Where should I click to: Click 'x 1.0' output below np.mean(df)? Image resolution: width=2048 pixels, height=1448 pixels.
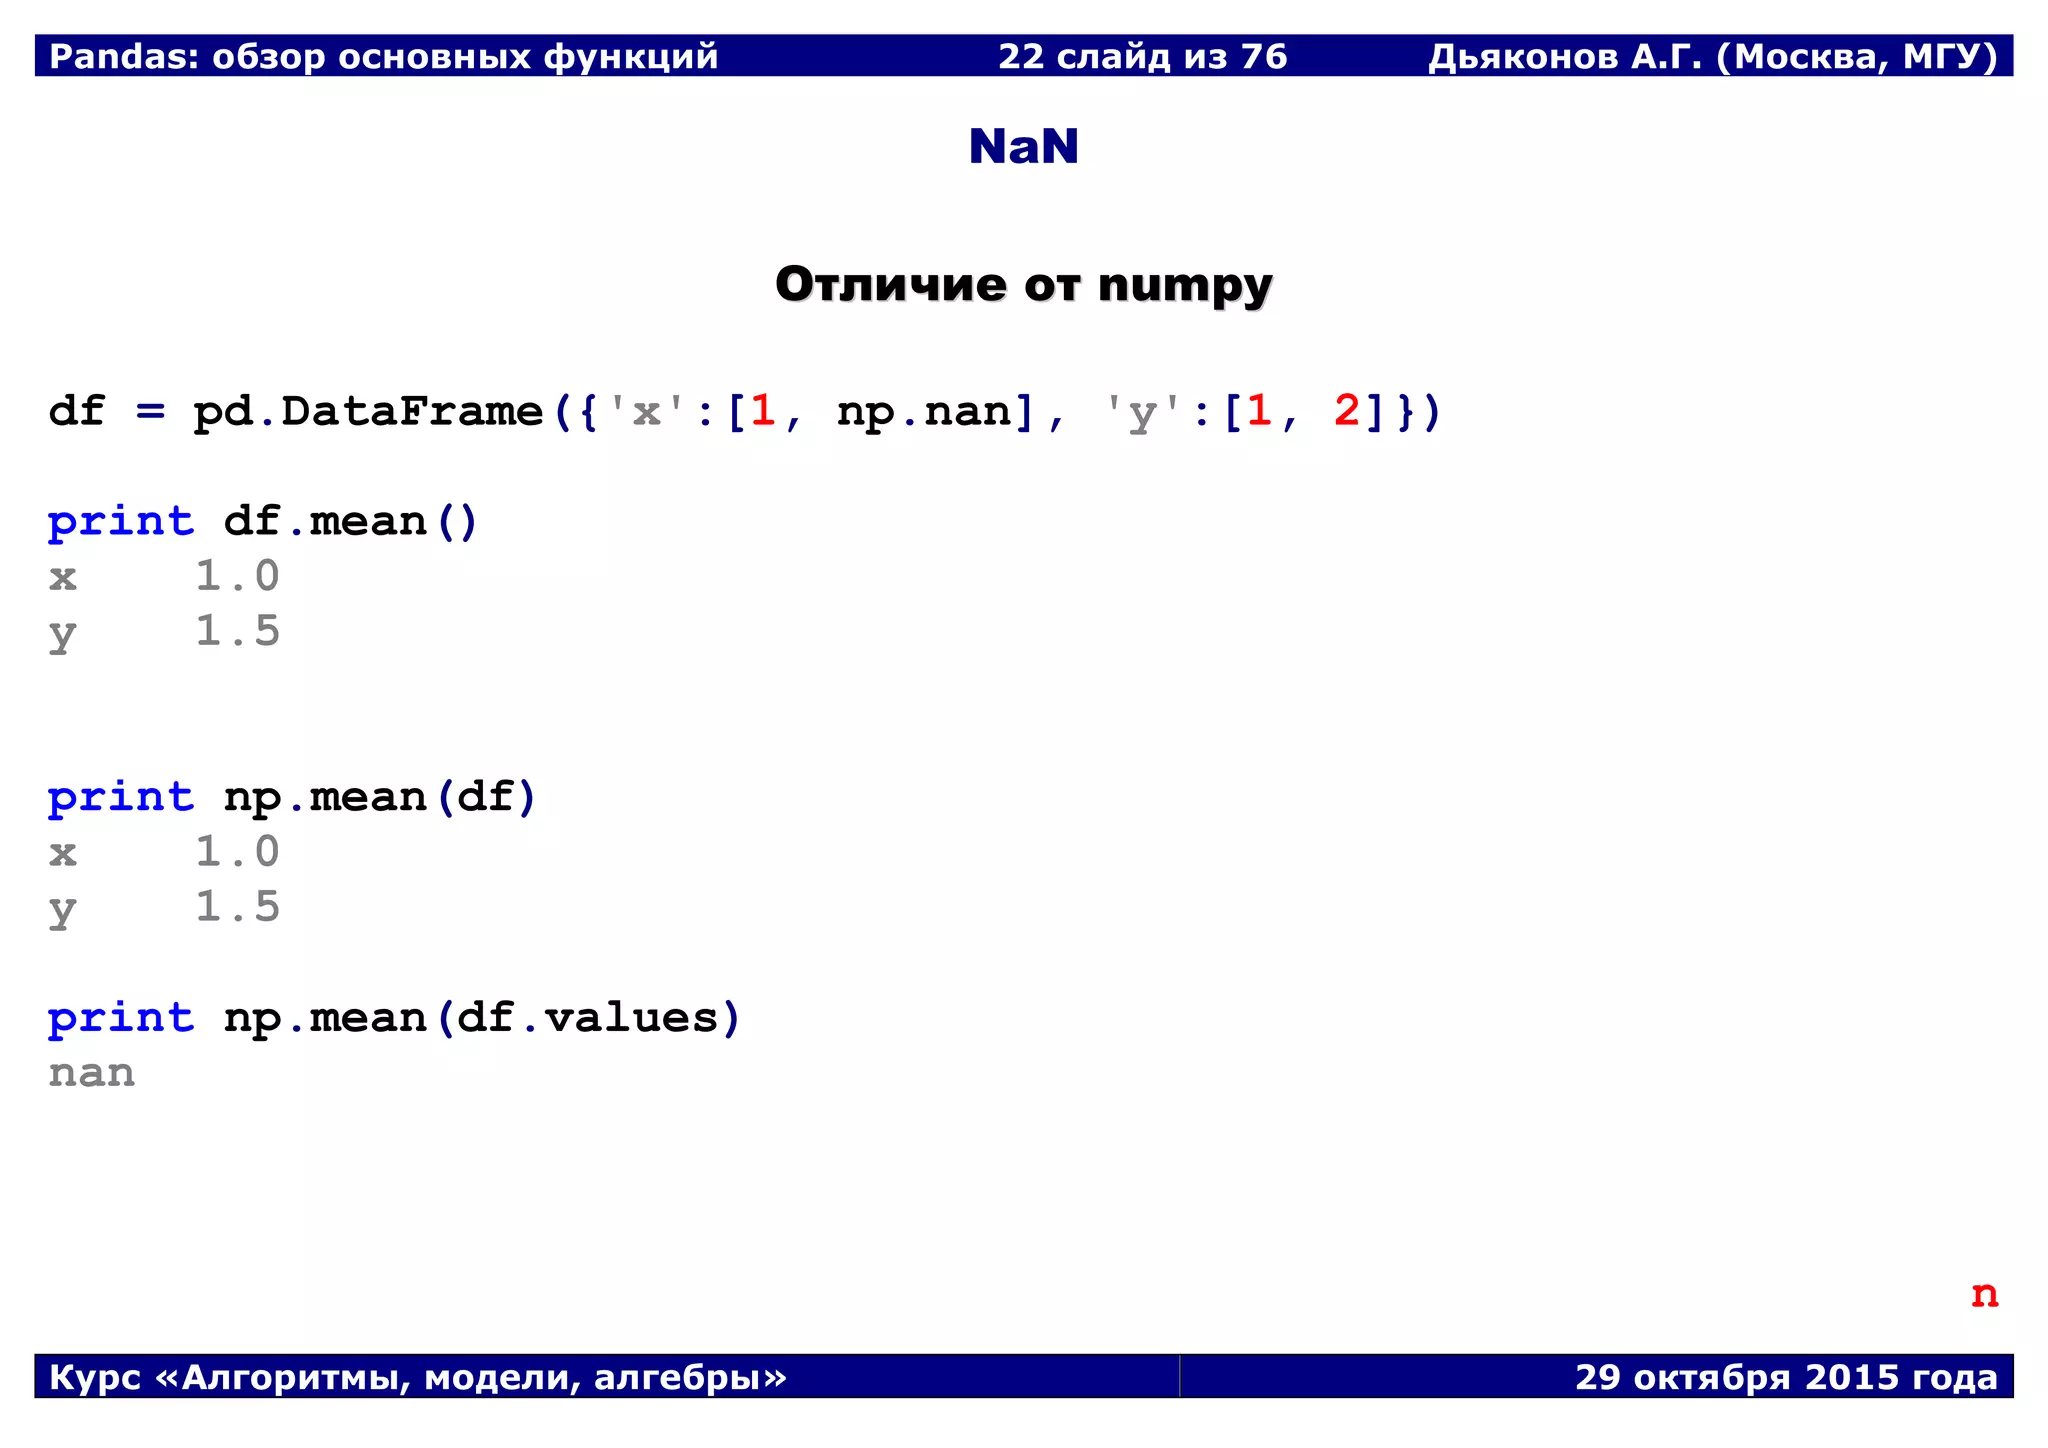165,853
